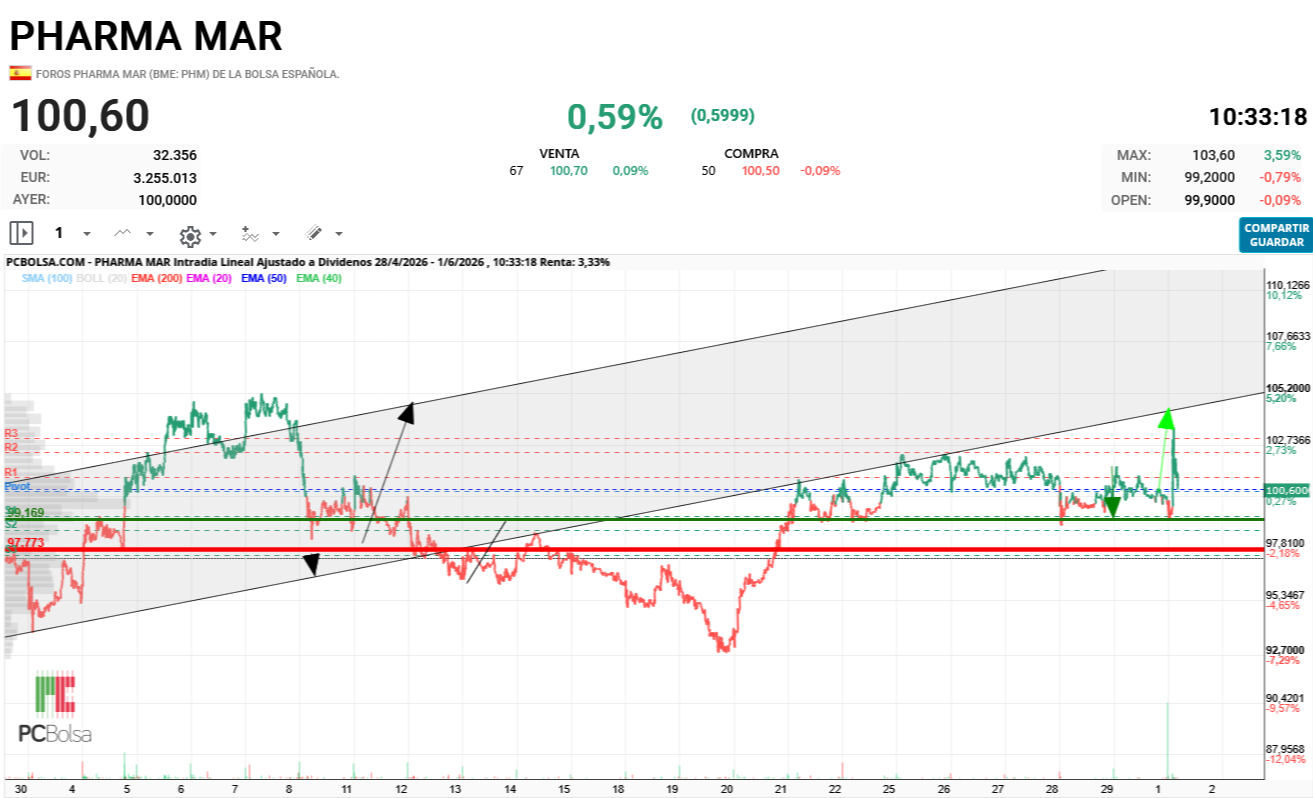Select the pencil drawing tools icon

[x=314, y=233]
